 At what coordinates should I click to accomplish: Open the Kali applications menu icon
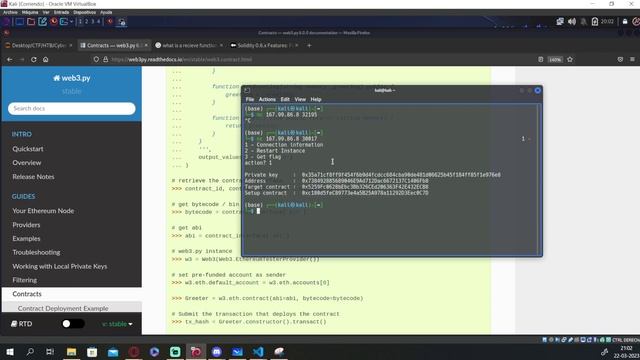(7, 22)
